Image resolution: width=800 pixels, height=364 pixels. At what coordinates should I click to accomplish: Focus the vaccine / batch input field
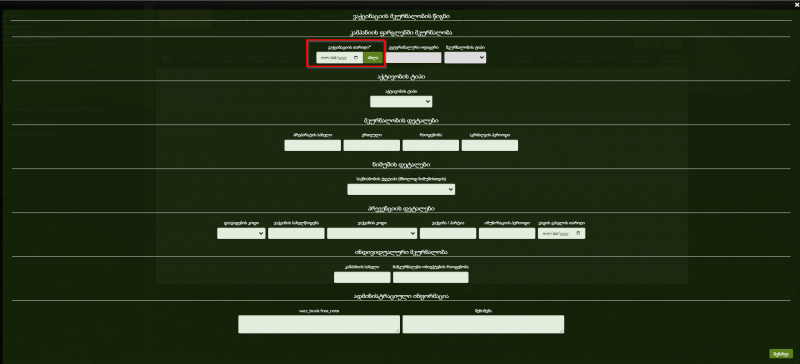(448, 233)
